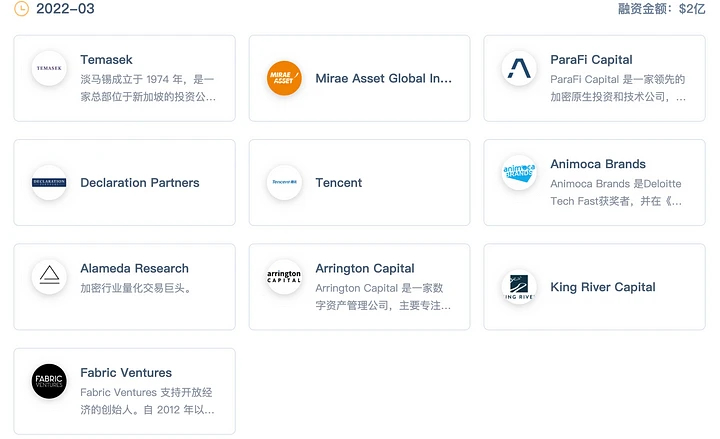Click the black Fabric Ventures logo

pos(49,381)
